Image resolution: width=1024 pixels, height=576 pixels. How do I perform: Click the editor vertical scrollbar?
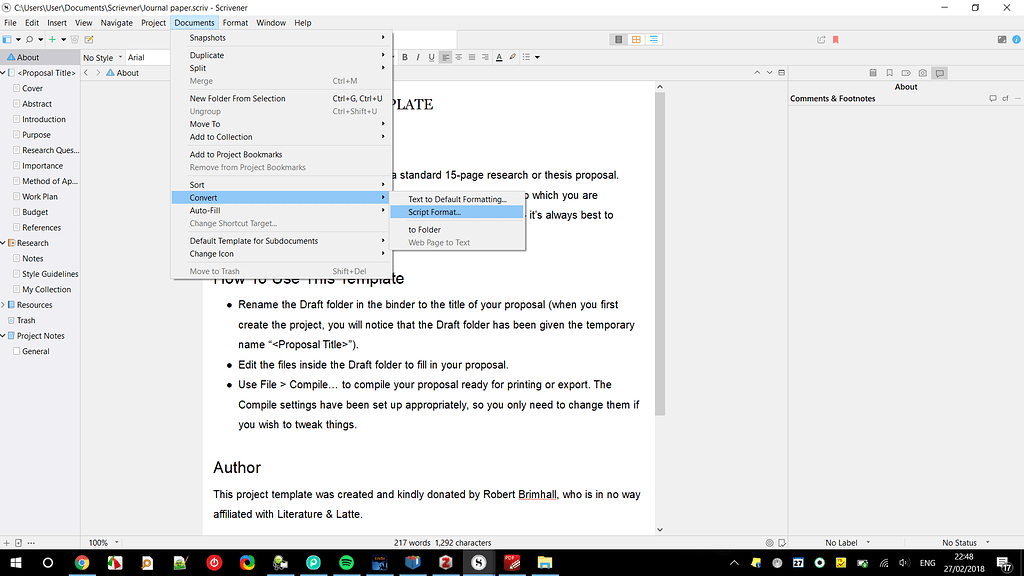pyautogui.click(x=660, y=253)
